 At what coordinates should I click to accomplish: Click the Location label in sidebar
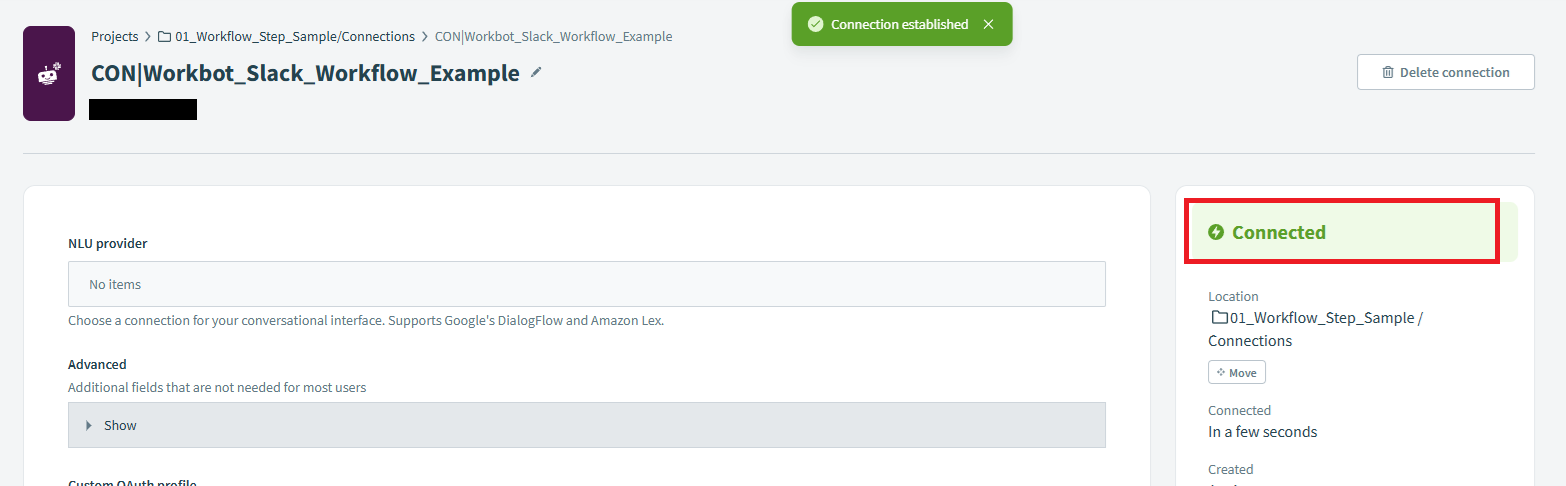(1233, 296)
